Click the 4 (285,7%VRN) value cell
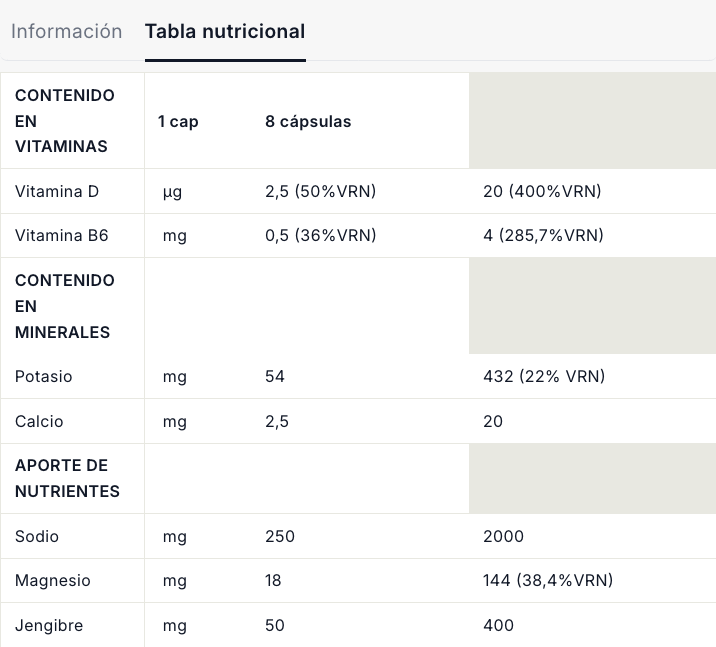 543,236
